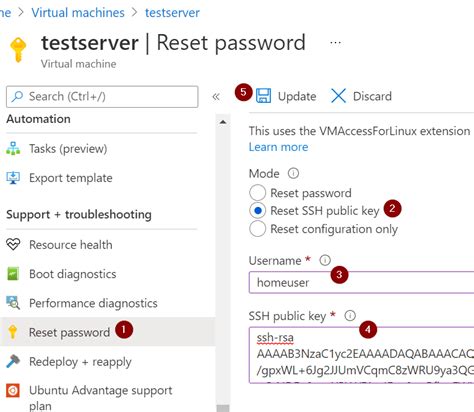Click the Support + troubleshooting heading
Viewport: 474px width, 412px height.
[79, 215]
